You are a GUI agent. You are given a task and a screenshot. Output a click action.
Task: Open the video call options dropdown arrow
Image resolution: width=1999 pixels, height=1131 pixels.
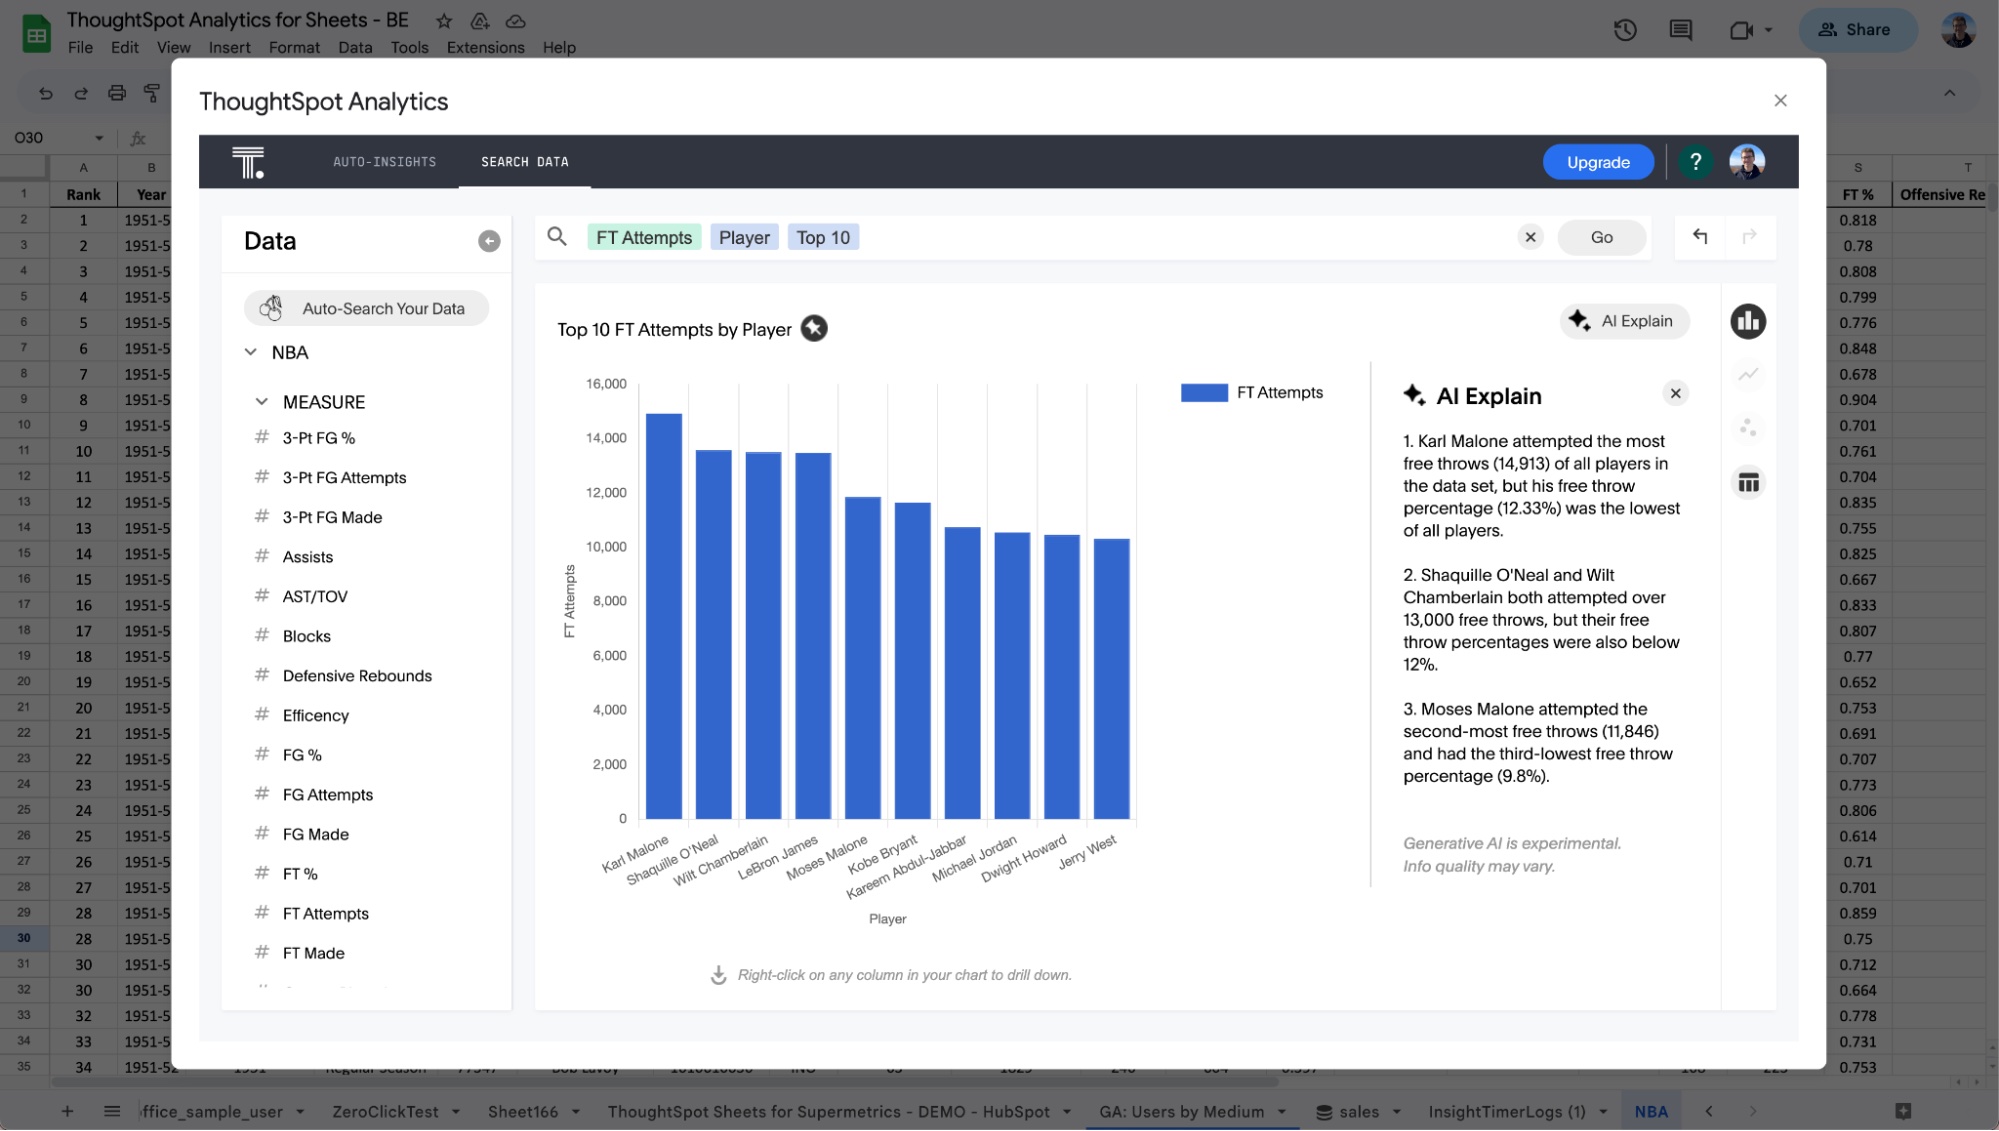[1768, 30]
